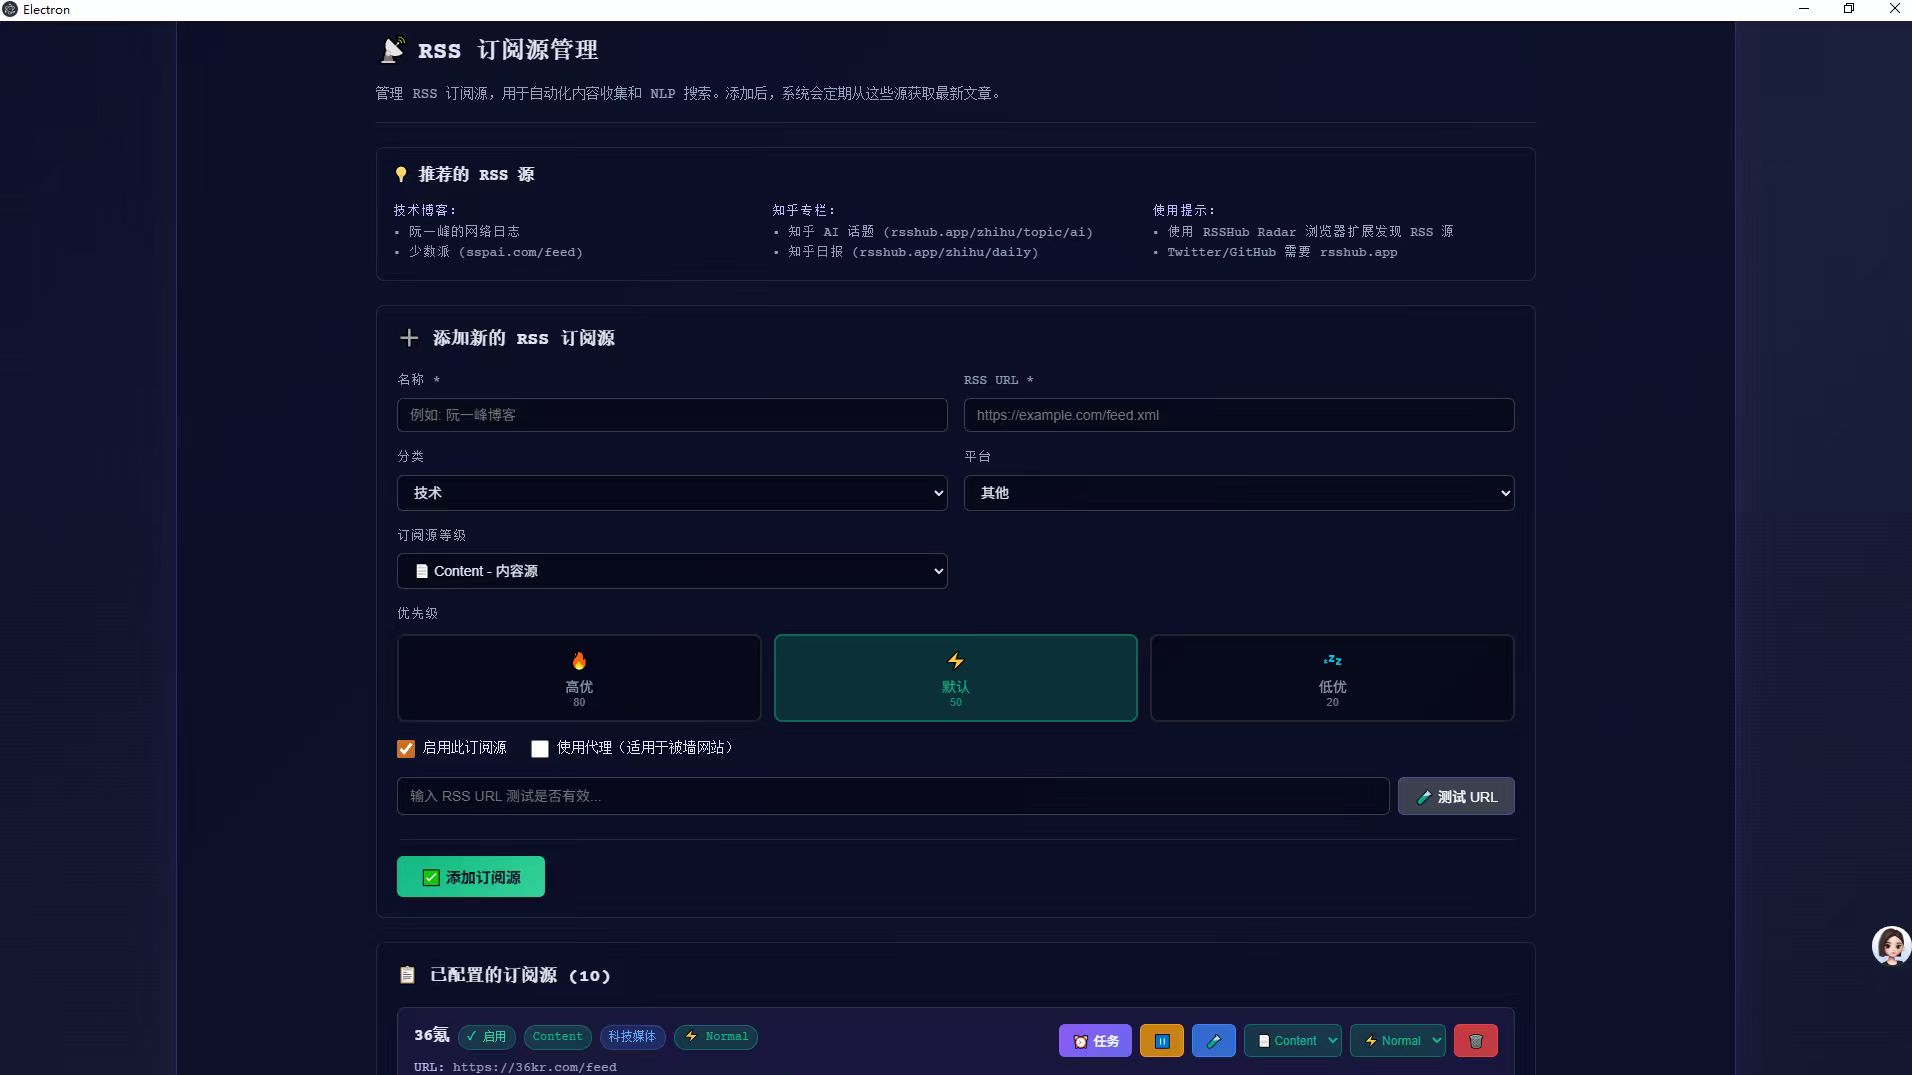This screenshot has height=1075, width=1912.
Task: Open the Content level dropdown for 36氪
Action: [x=1292, y=1040]
